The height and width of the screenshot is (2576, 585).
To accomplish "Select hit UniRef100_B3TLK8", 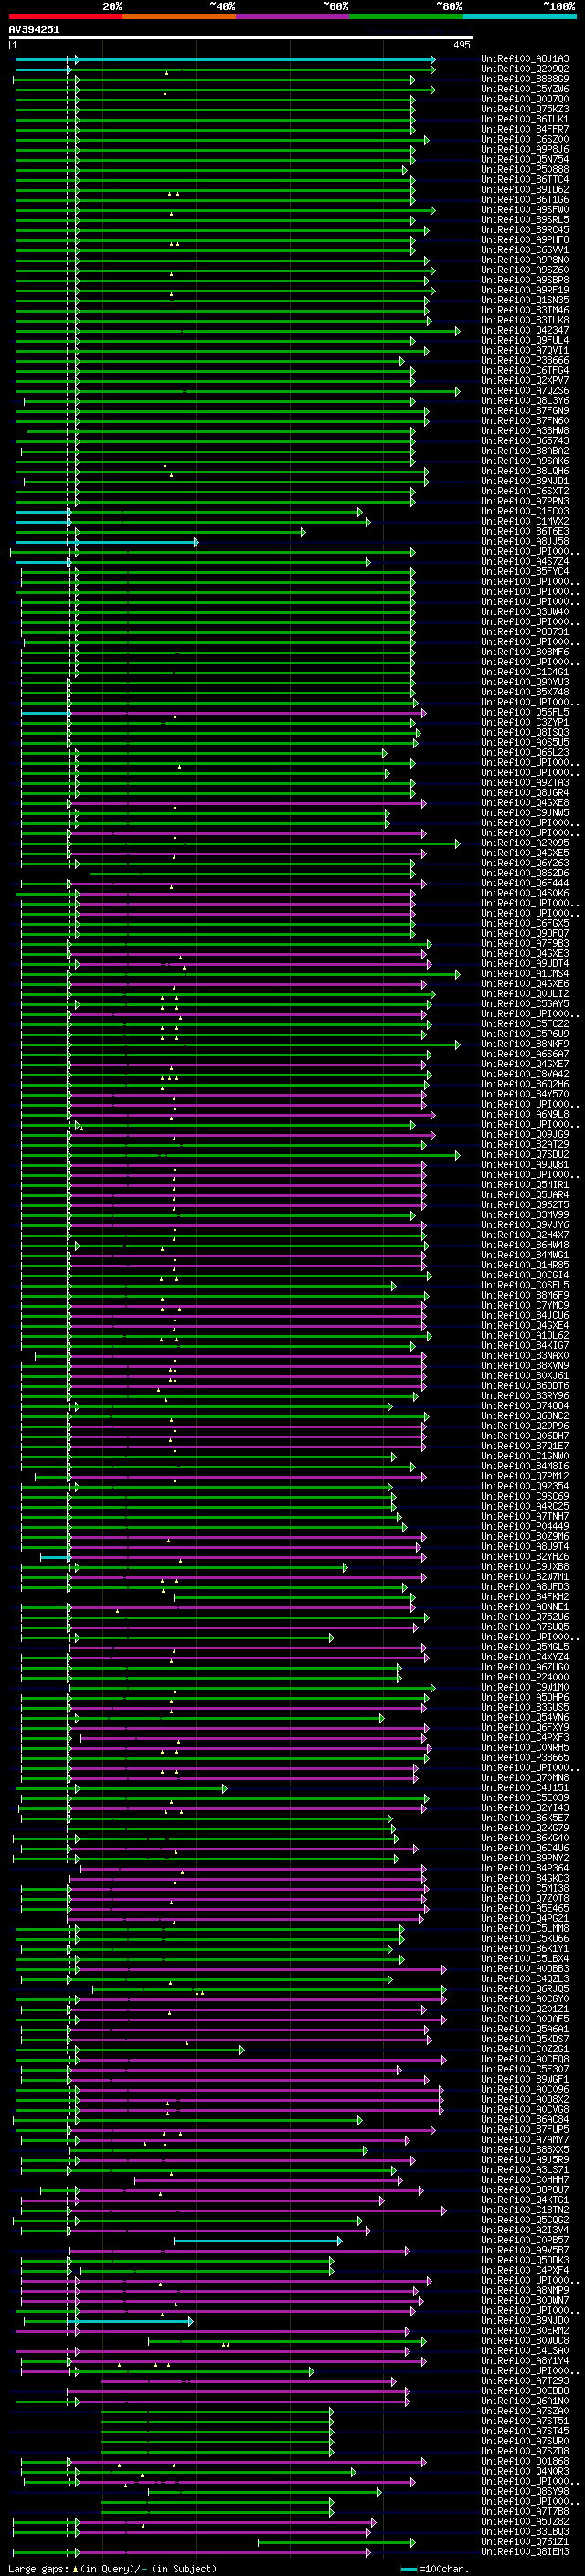I will (x=525, y=320).
